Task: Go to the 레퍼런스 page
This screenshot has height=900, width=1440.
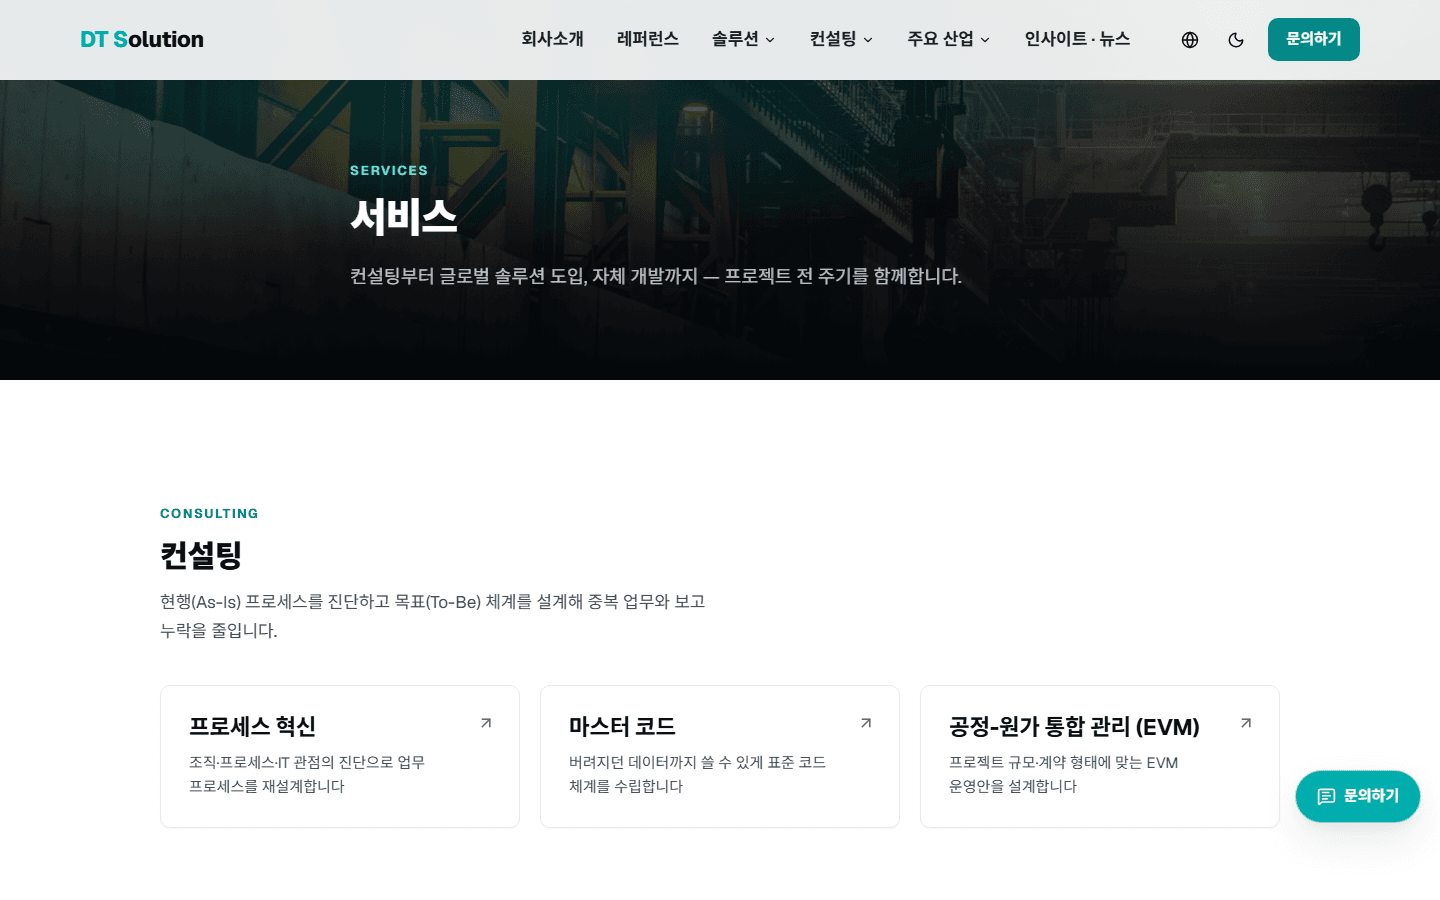Action: click(x=648, y=39)
